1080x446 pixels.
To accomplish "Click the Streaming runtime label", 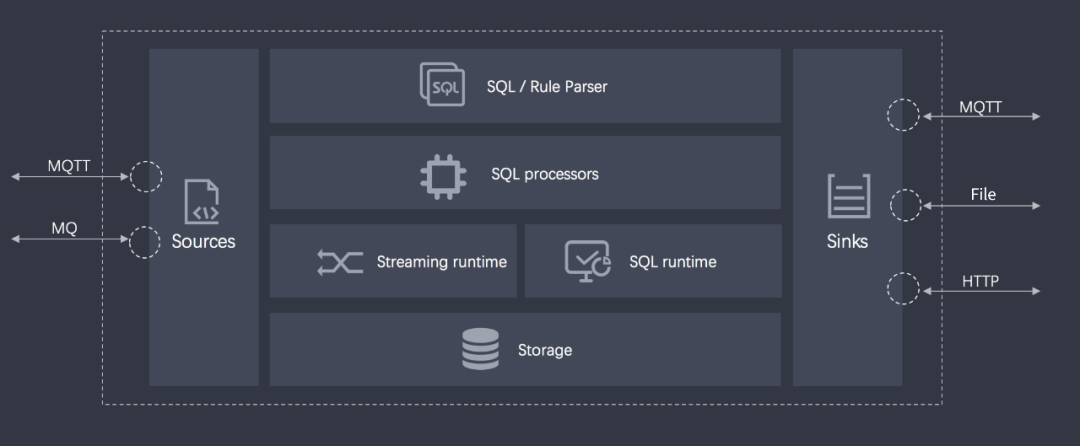I will pos(441,262).
